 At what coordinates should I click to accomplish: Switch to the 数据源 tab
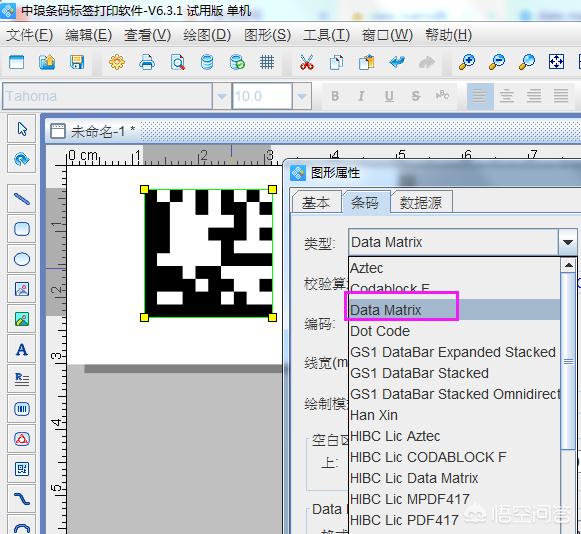click(x=421, y=202)
